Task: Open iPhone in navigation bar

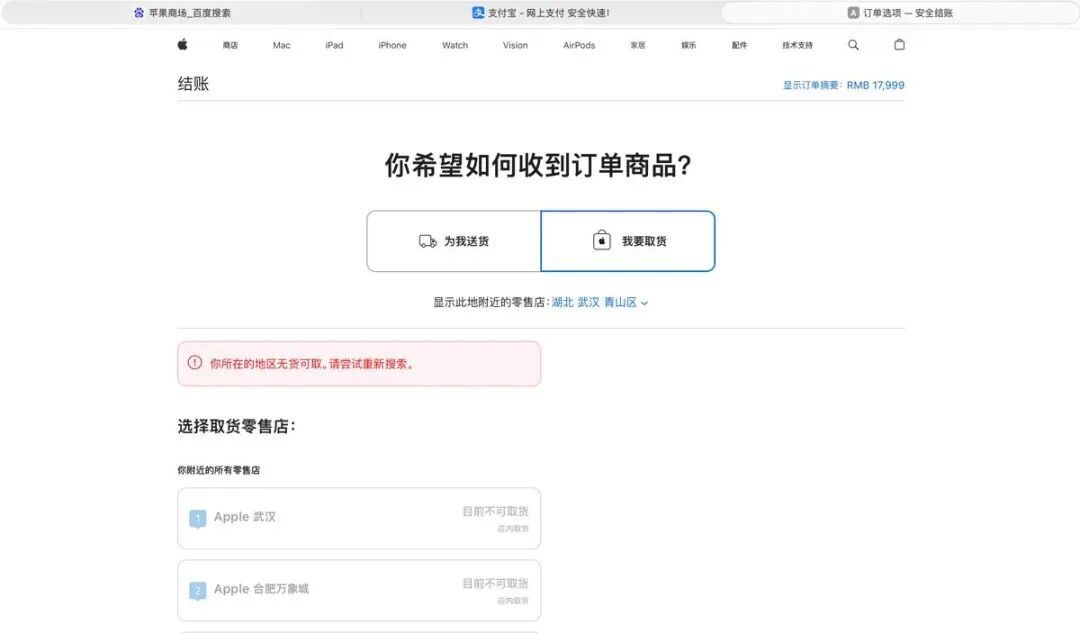Action: [x=393, y=45]
